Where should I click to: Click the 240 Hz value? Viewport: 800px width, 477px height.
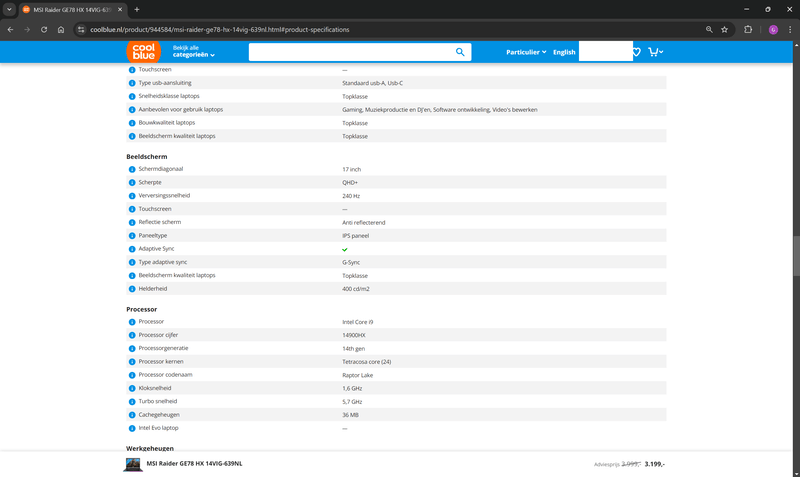click(351, 196)
